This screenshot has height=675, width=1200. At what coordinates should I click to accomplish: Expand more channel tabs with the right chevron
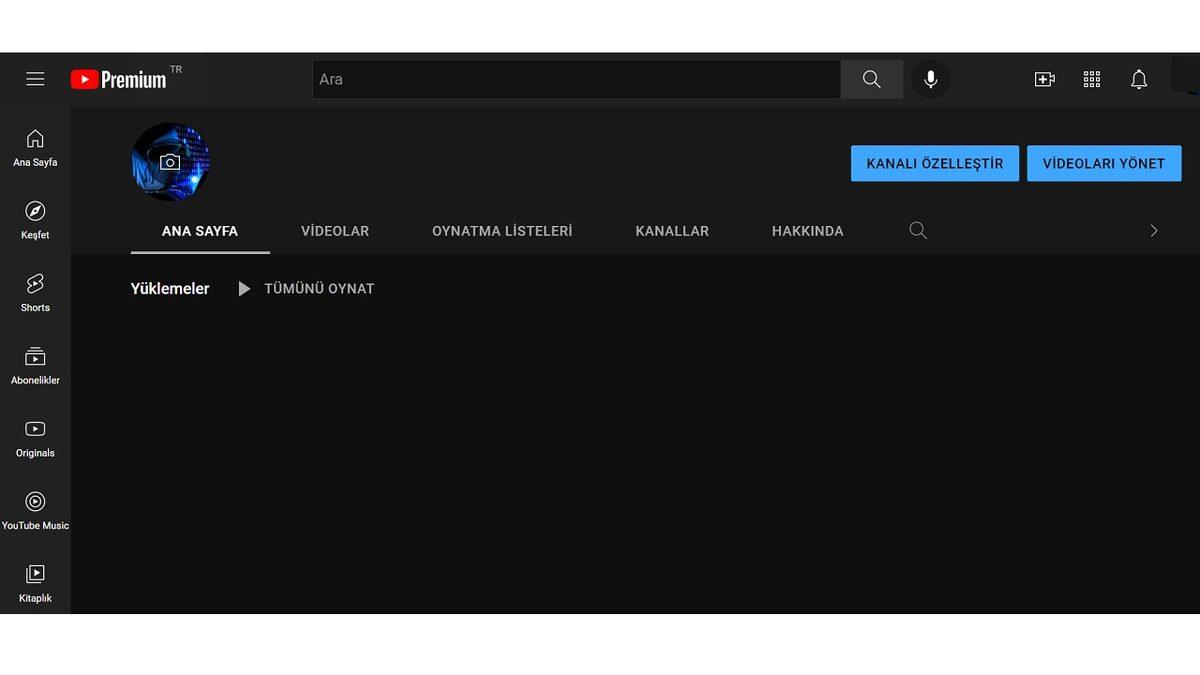click(1154, 230)
